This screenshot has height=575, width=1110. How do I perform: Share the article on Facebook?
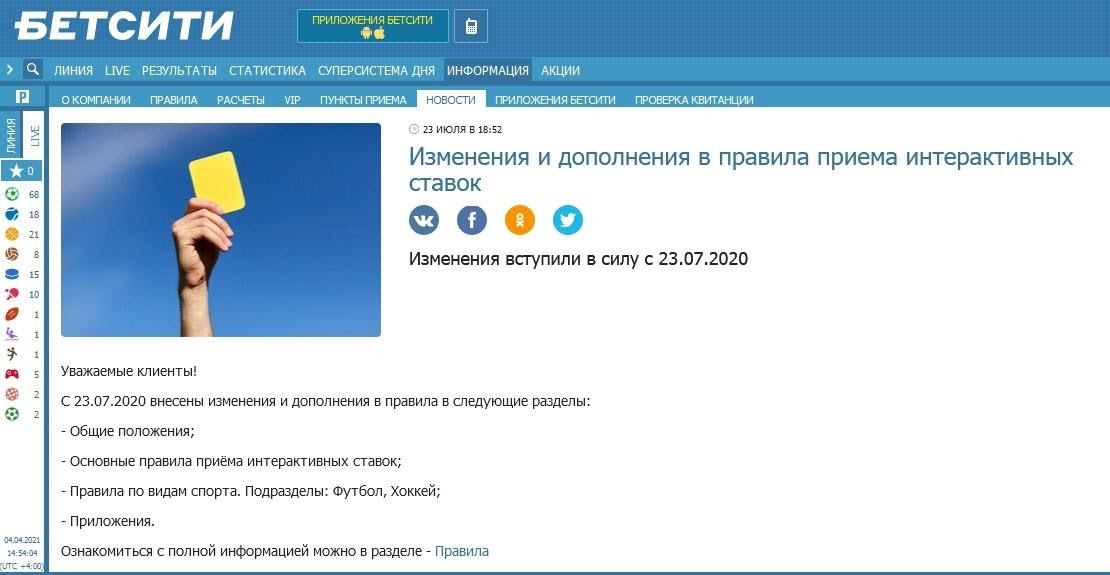pyautogui.click(x=472, y=220)
